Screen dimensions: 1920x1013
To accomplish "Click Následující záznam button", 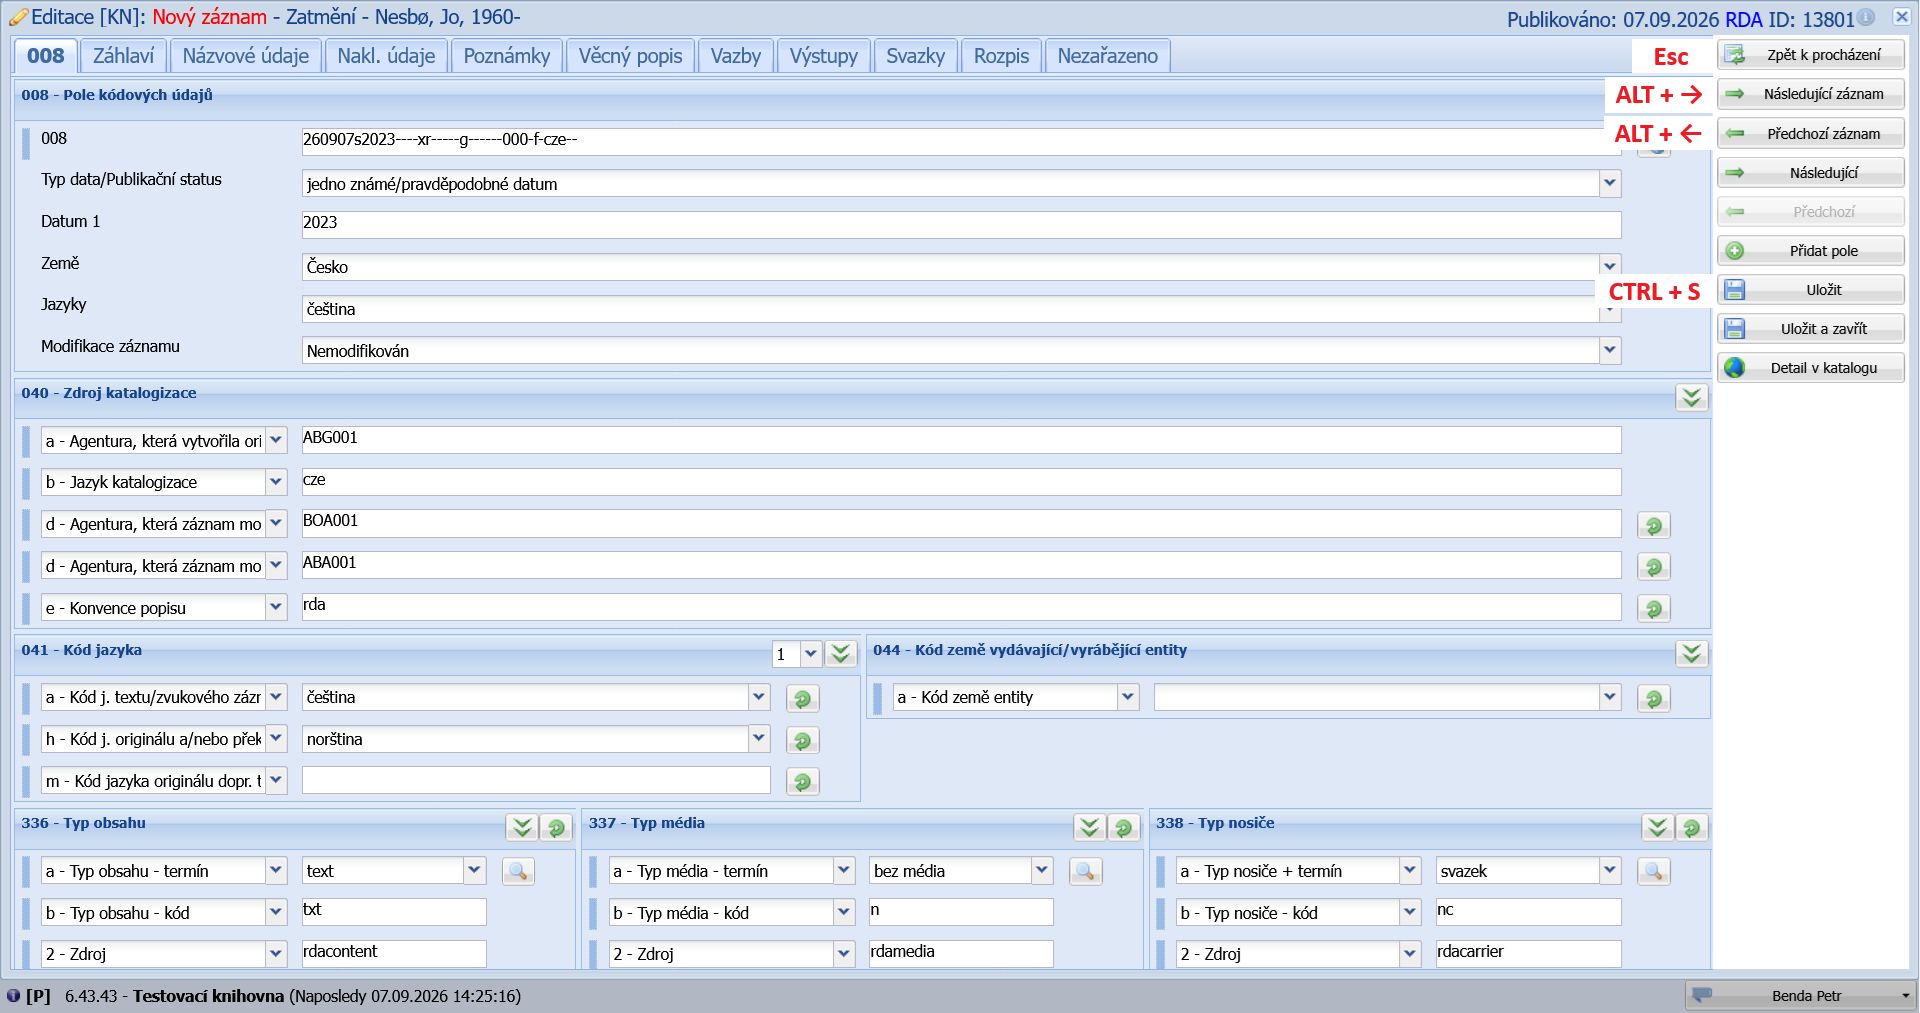I will (x=1811, y=94).
